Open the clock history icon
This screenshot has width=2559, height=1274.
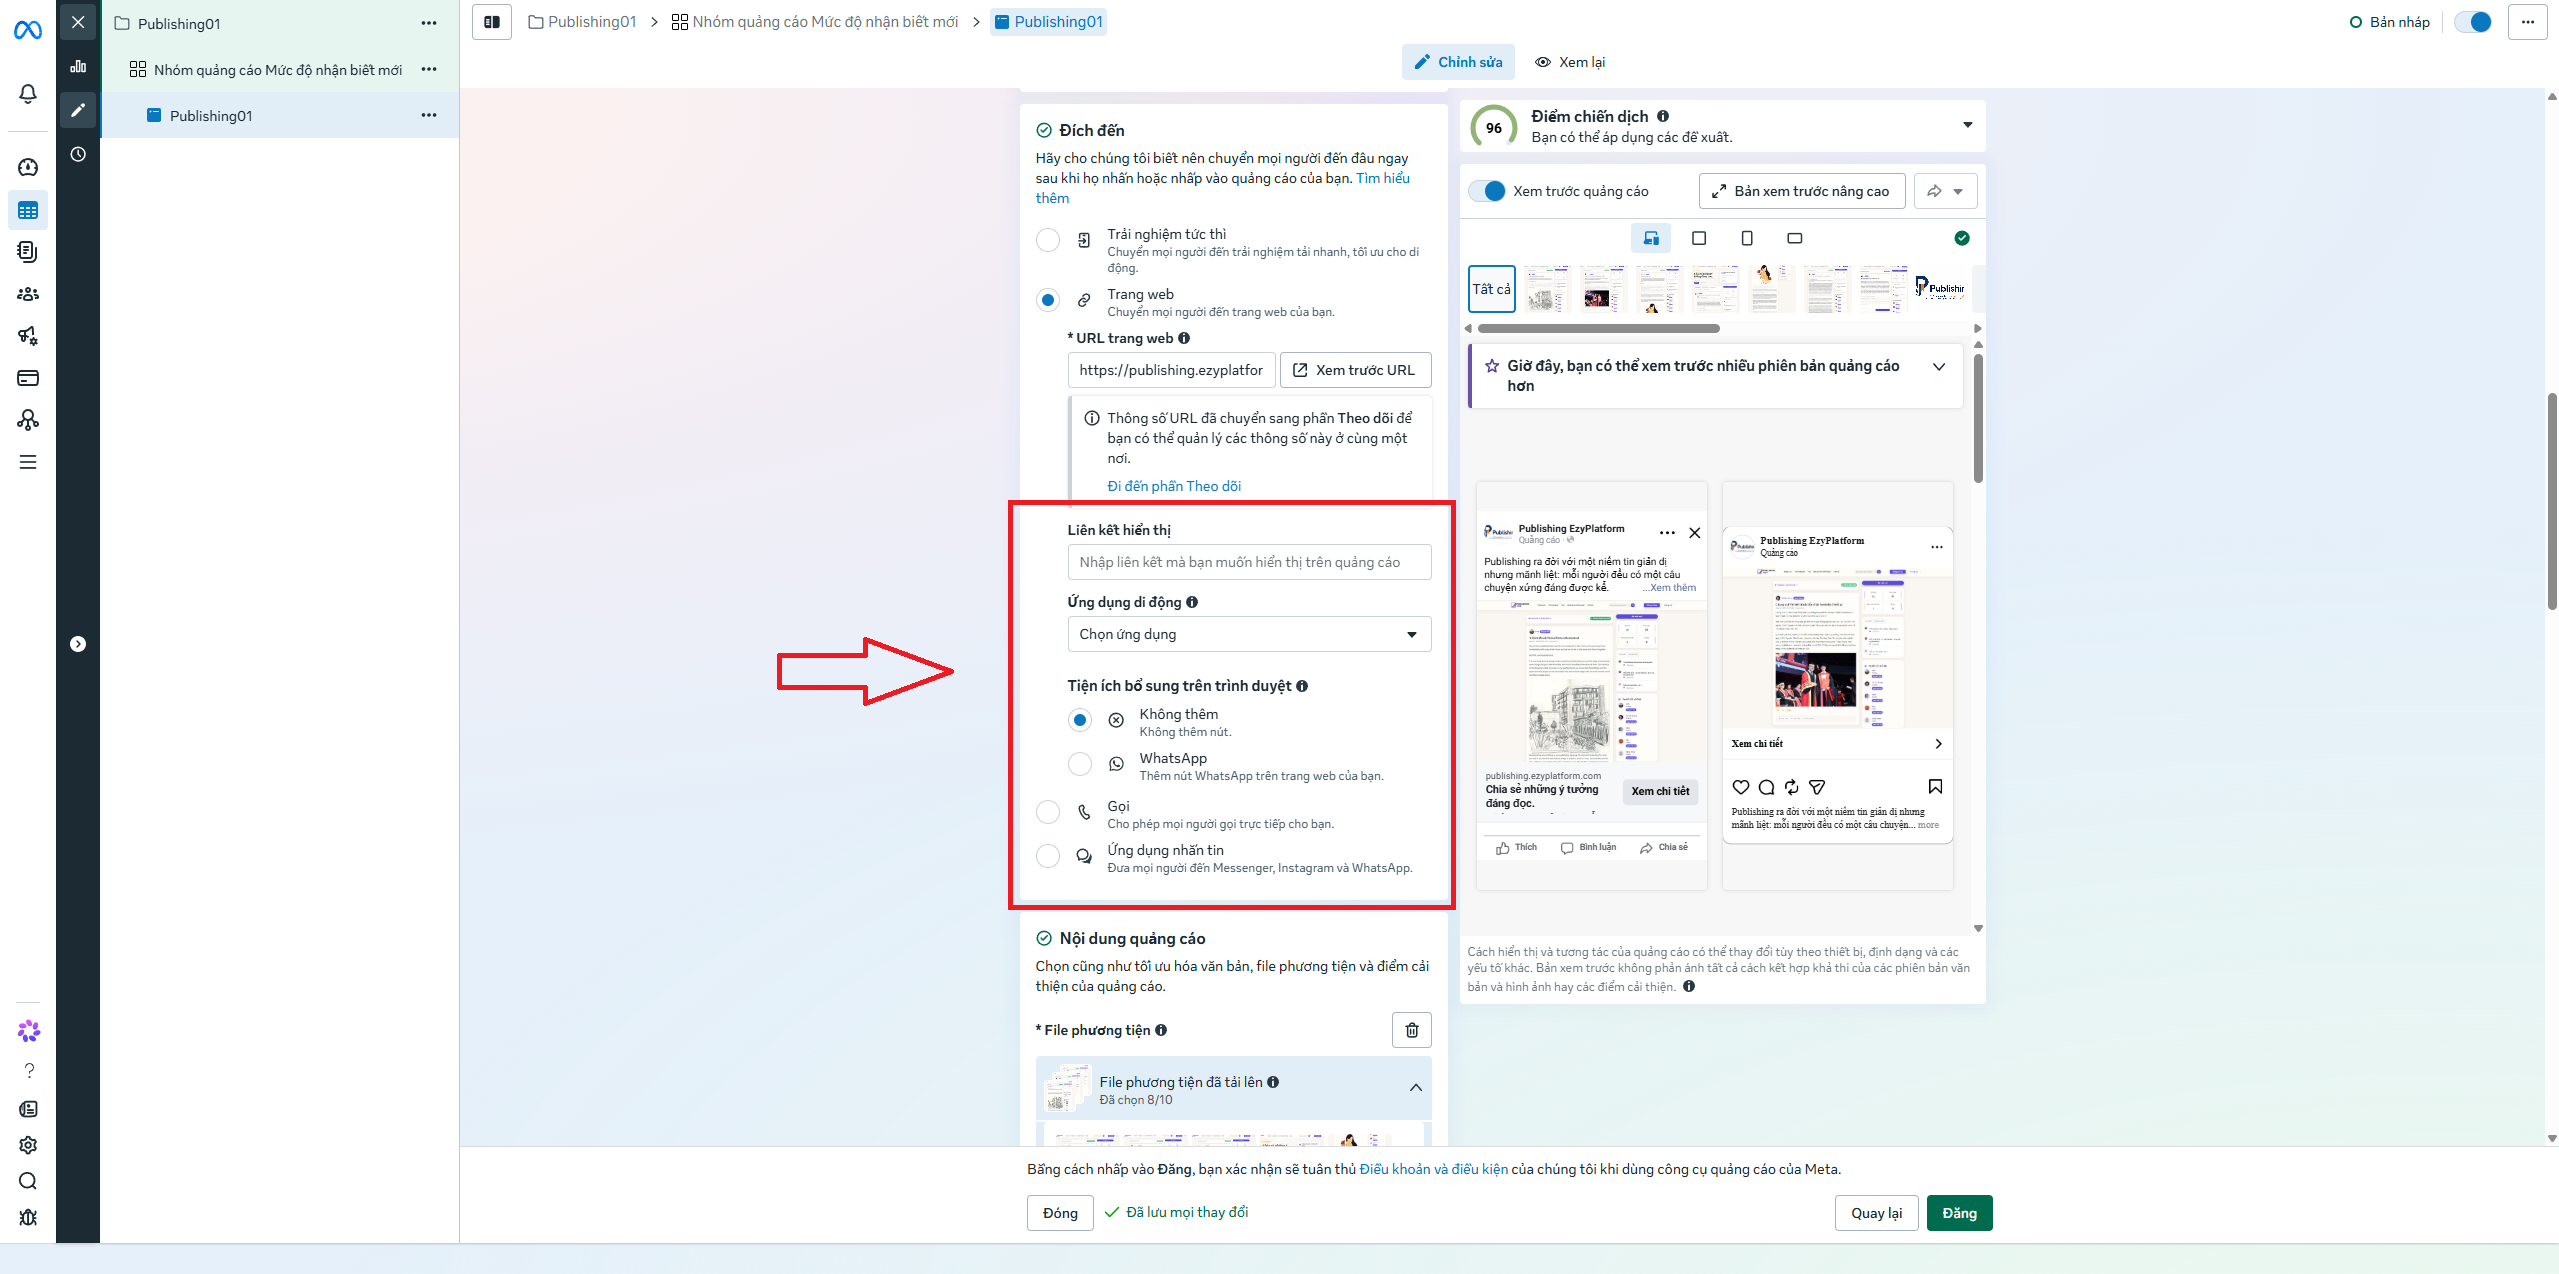pyautogui.click(x=78, y=154)
